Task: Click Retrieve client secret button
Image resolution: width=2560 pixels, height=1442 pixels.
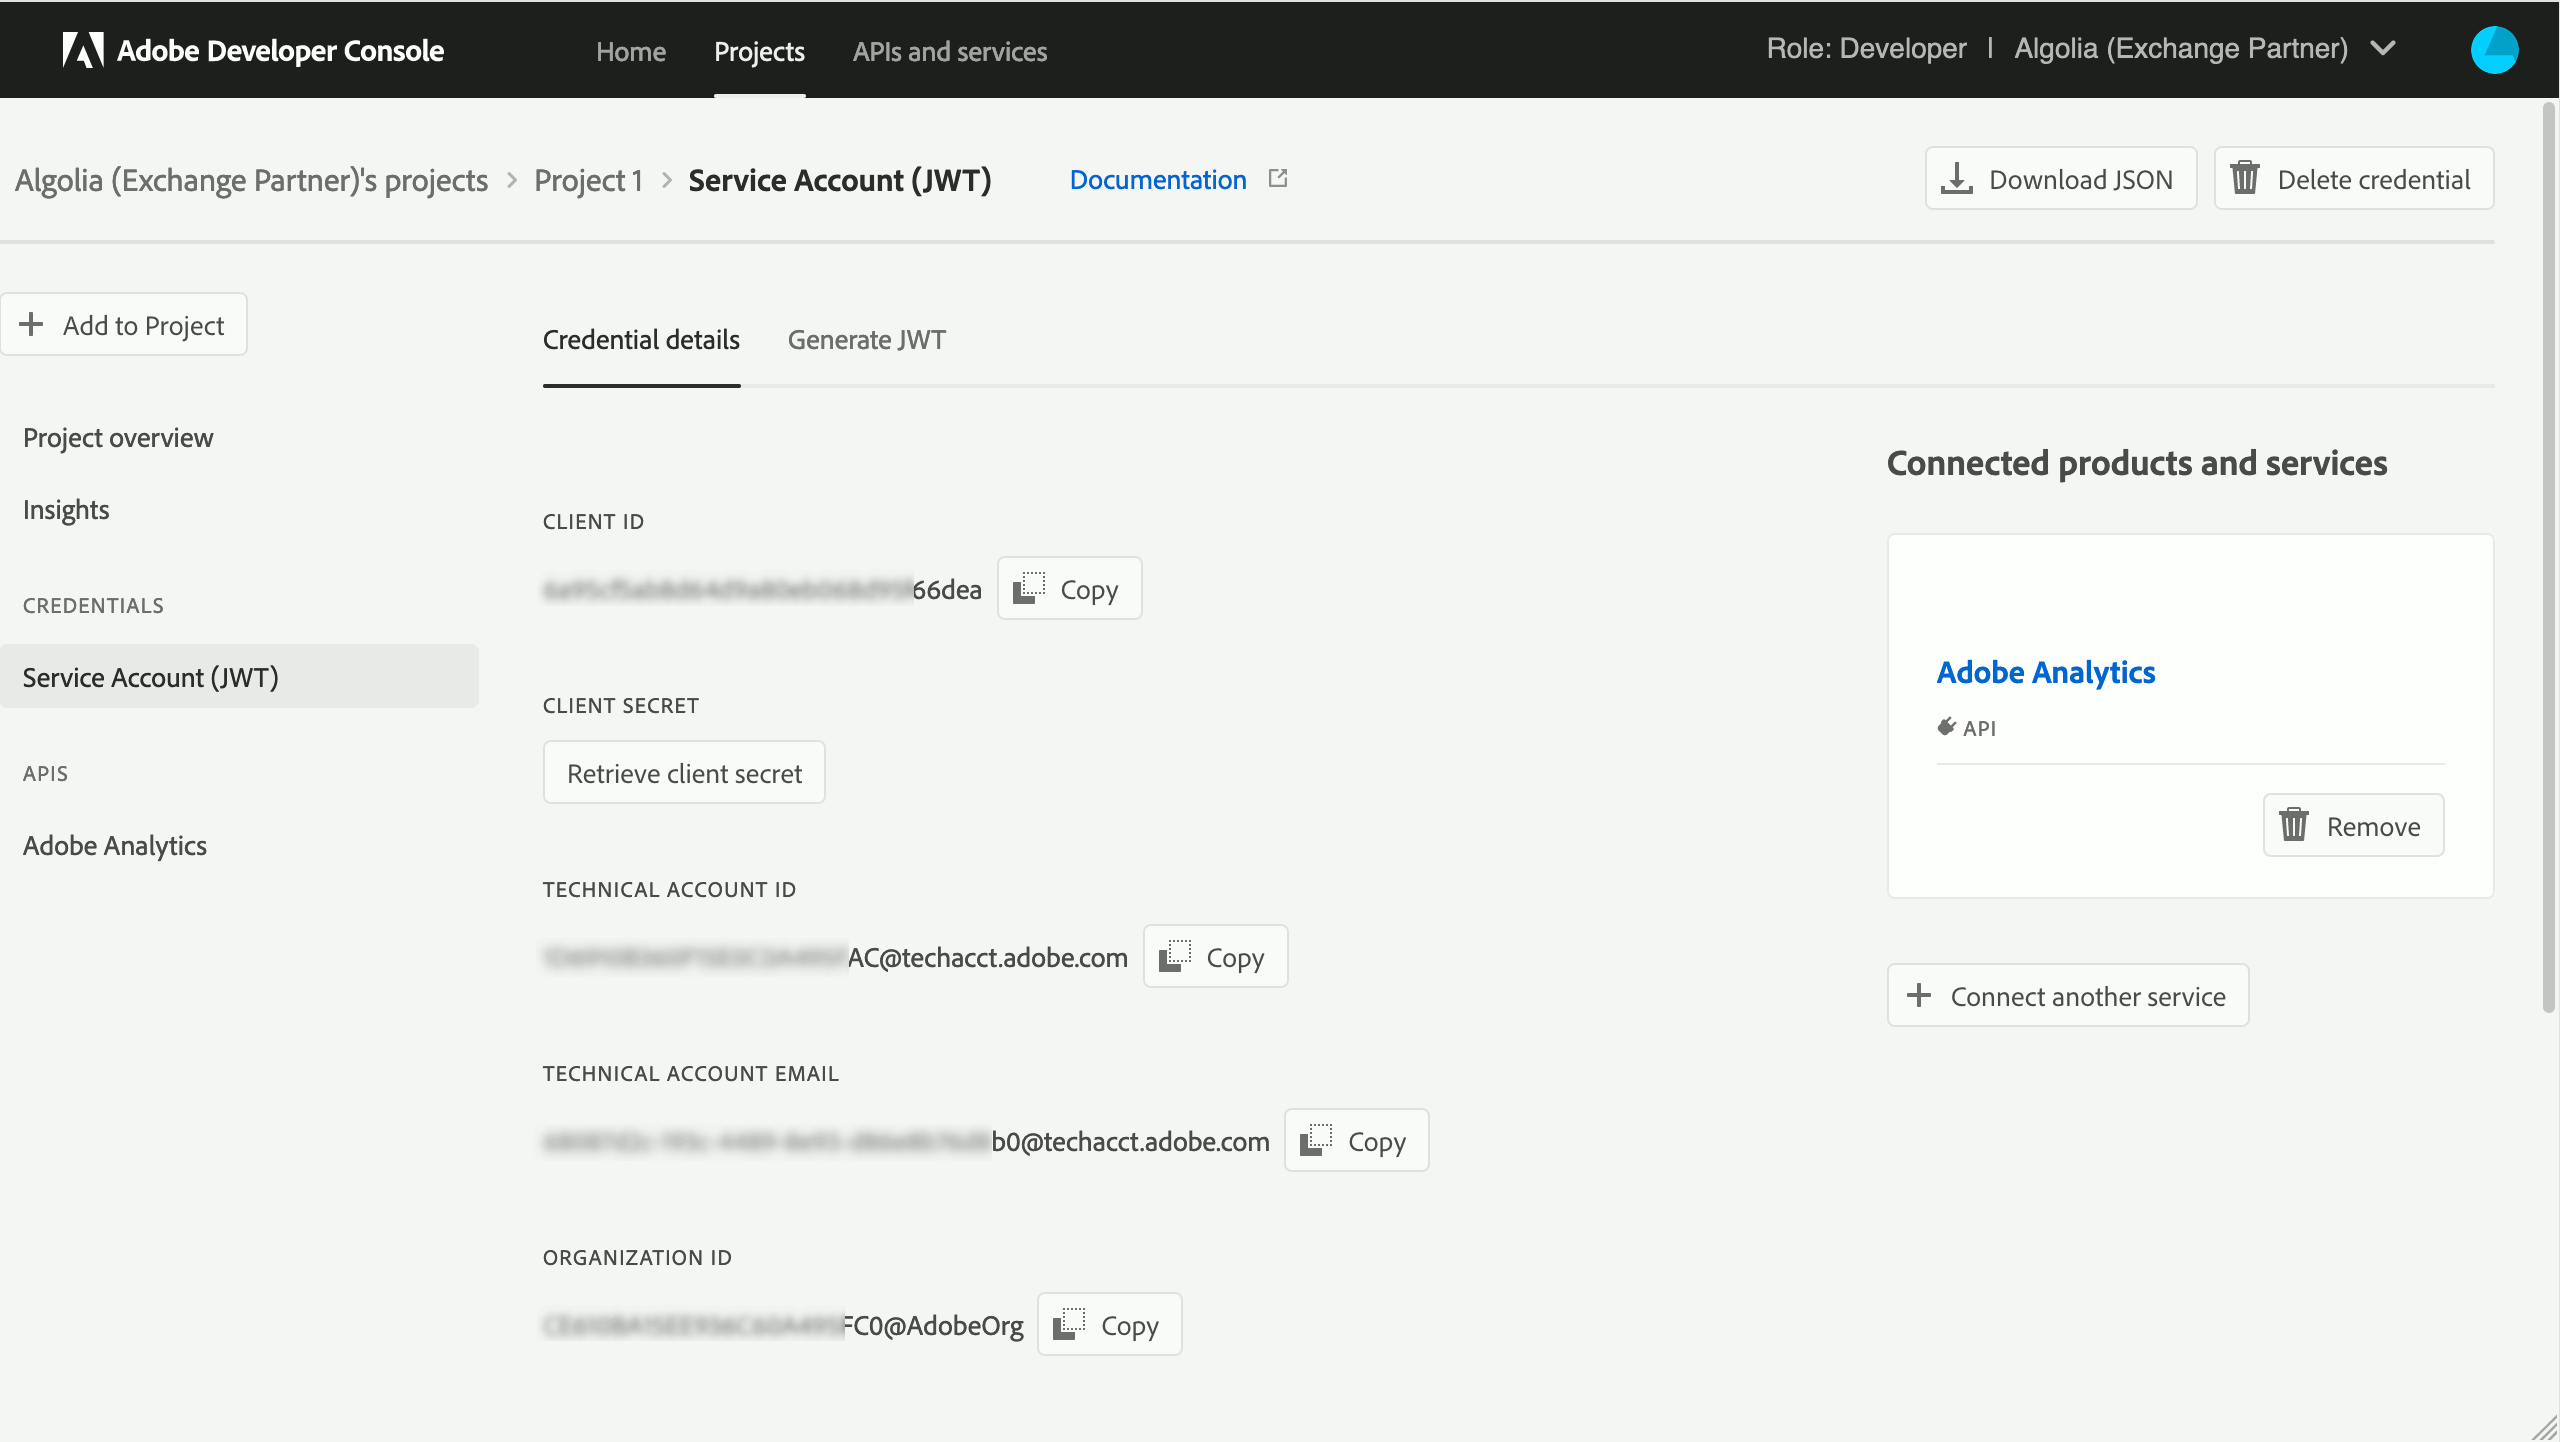Action: 684,773
